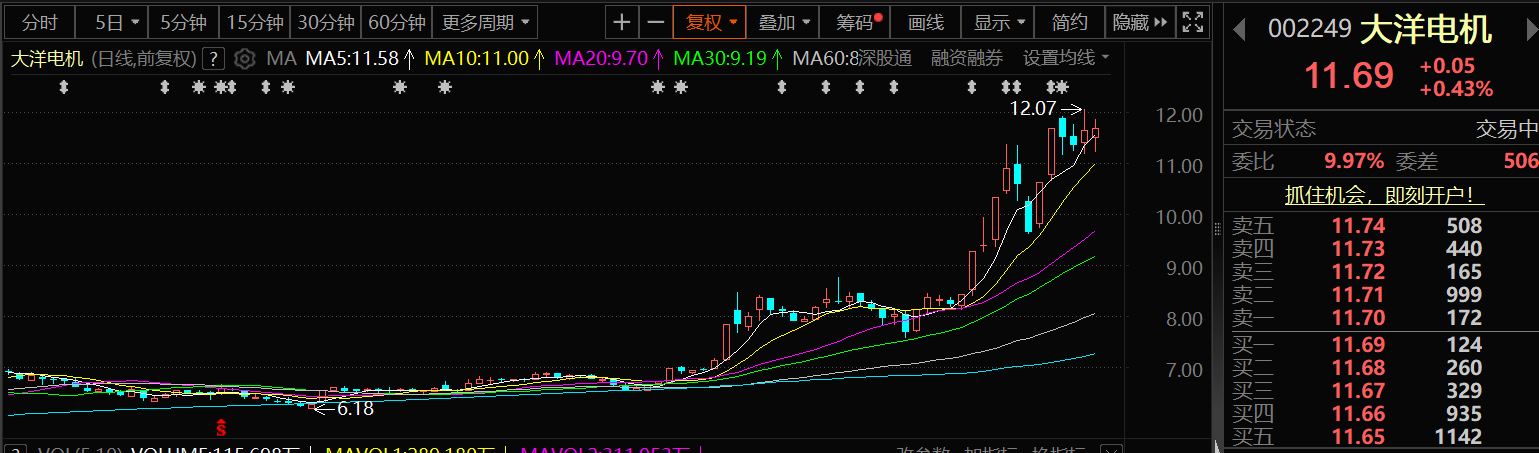The image size is (1539, 453).
Task: Click the 抓住机会,即刻开户 link
Action: click(1384, 196)
